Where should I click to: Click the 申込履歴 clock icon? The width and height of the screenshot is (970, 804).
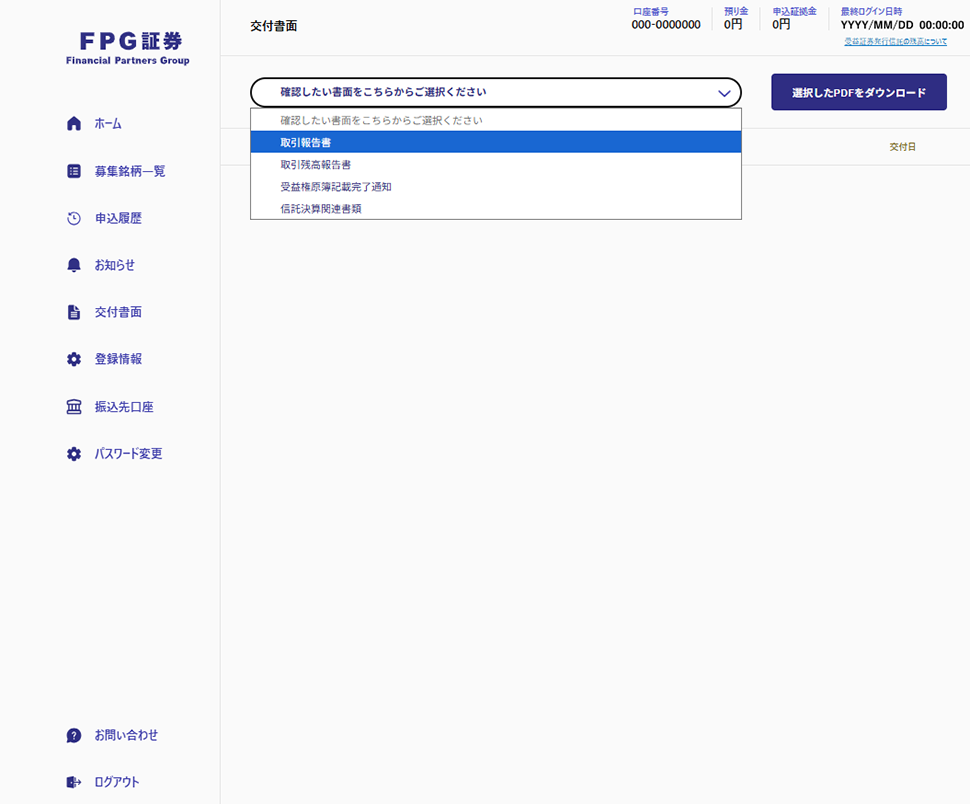point(73,217)
